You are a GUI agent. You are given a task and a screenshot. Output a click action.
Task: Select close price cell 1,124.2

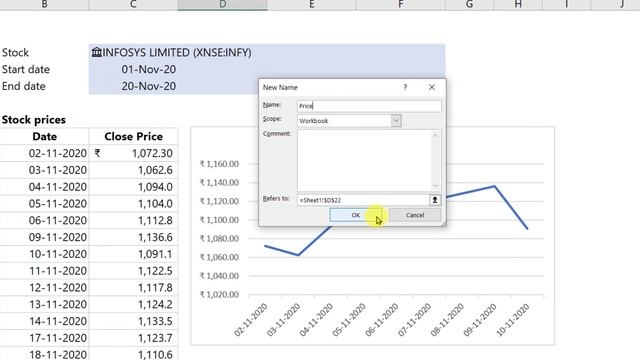point(133,304)
